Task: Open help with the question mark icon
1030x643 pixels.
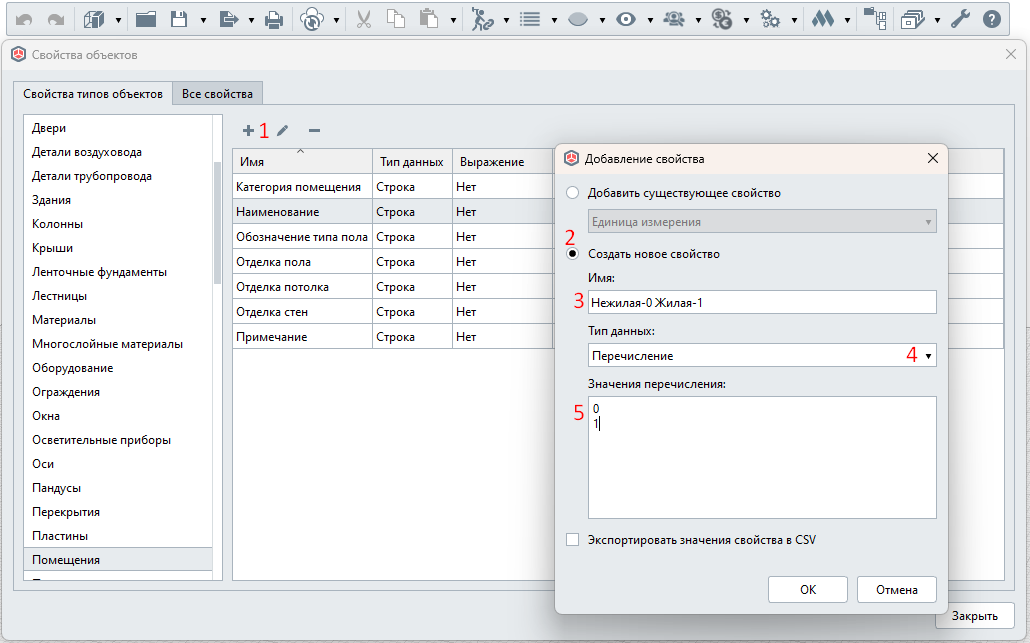Action: coord(992,20)
